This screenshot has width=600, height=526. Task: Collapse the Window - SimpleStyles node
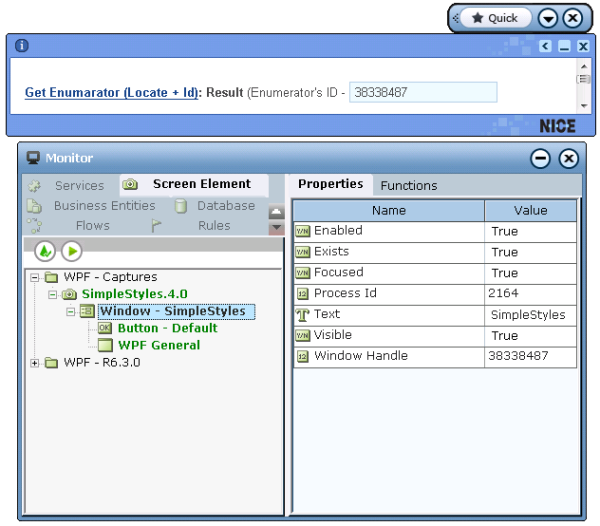click(x=70, y=311)
